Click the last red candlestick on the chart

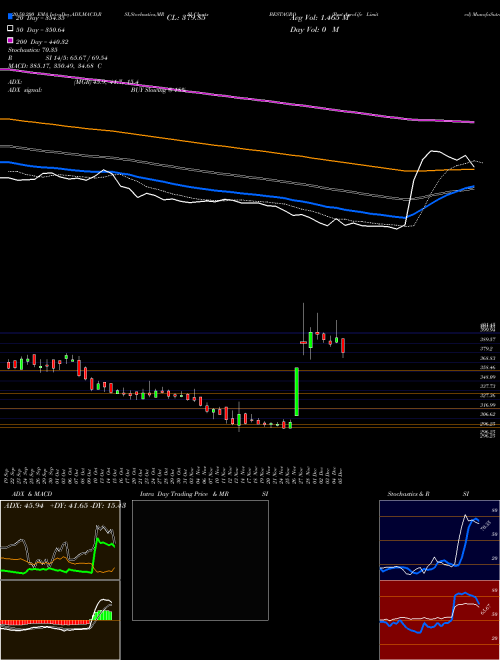coord(343,346)
